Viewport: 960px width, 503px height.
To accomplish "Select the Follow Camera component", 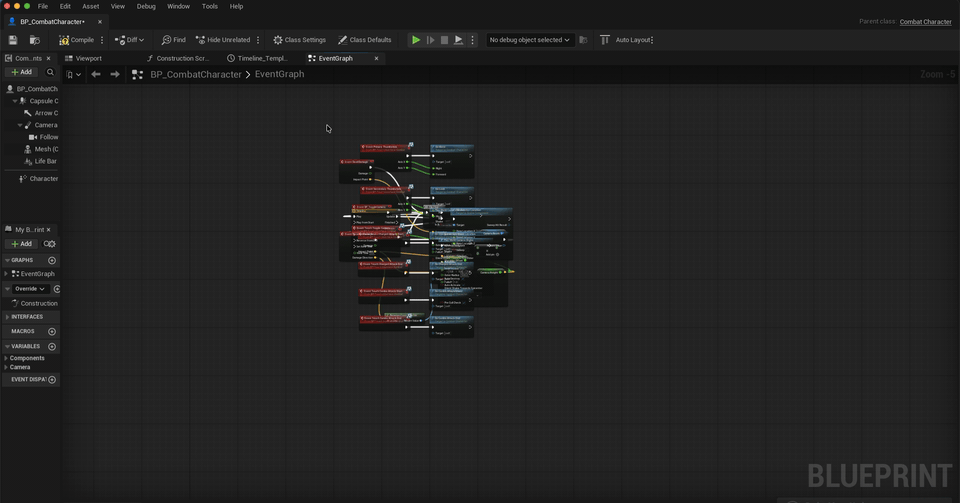I will (43, 137).
